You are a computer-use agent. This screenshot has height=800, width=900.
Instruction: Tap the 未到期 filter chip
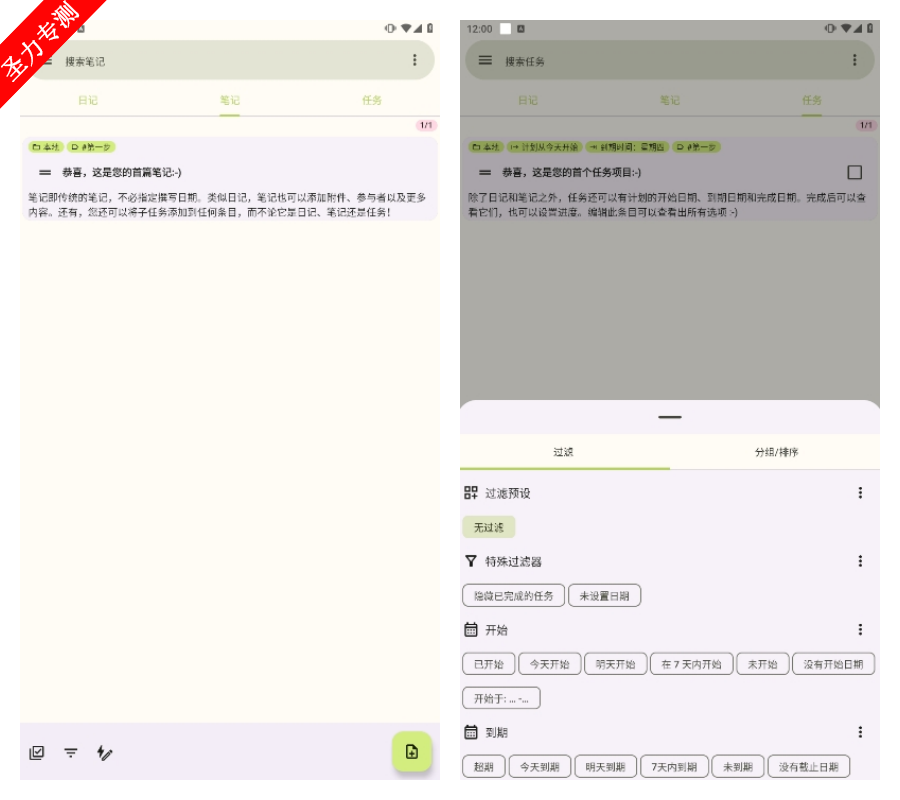coord(738,766)
